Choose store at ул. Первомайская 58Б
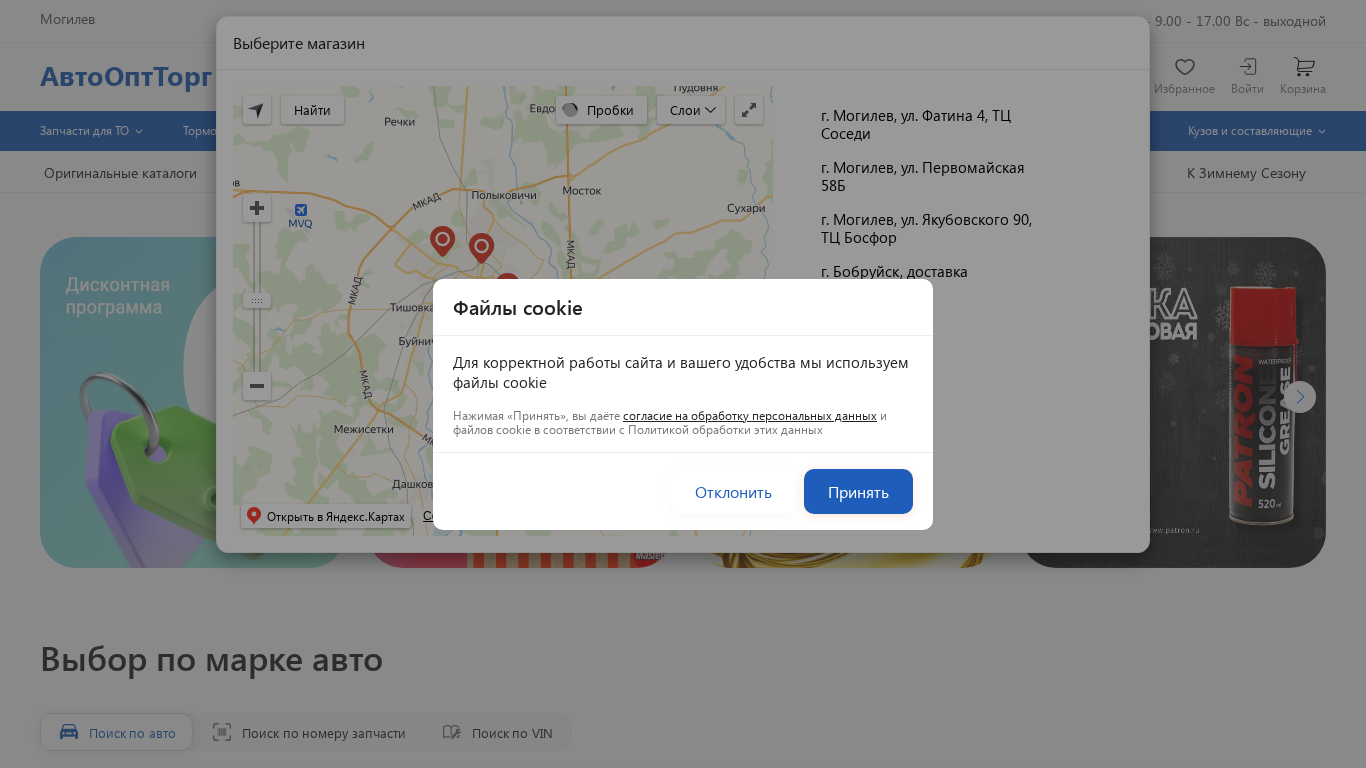The image size is (1366, 768). [922, 177]
